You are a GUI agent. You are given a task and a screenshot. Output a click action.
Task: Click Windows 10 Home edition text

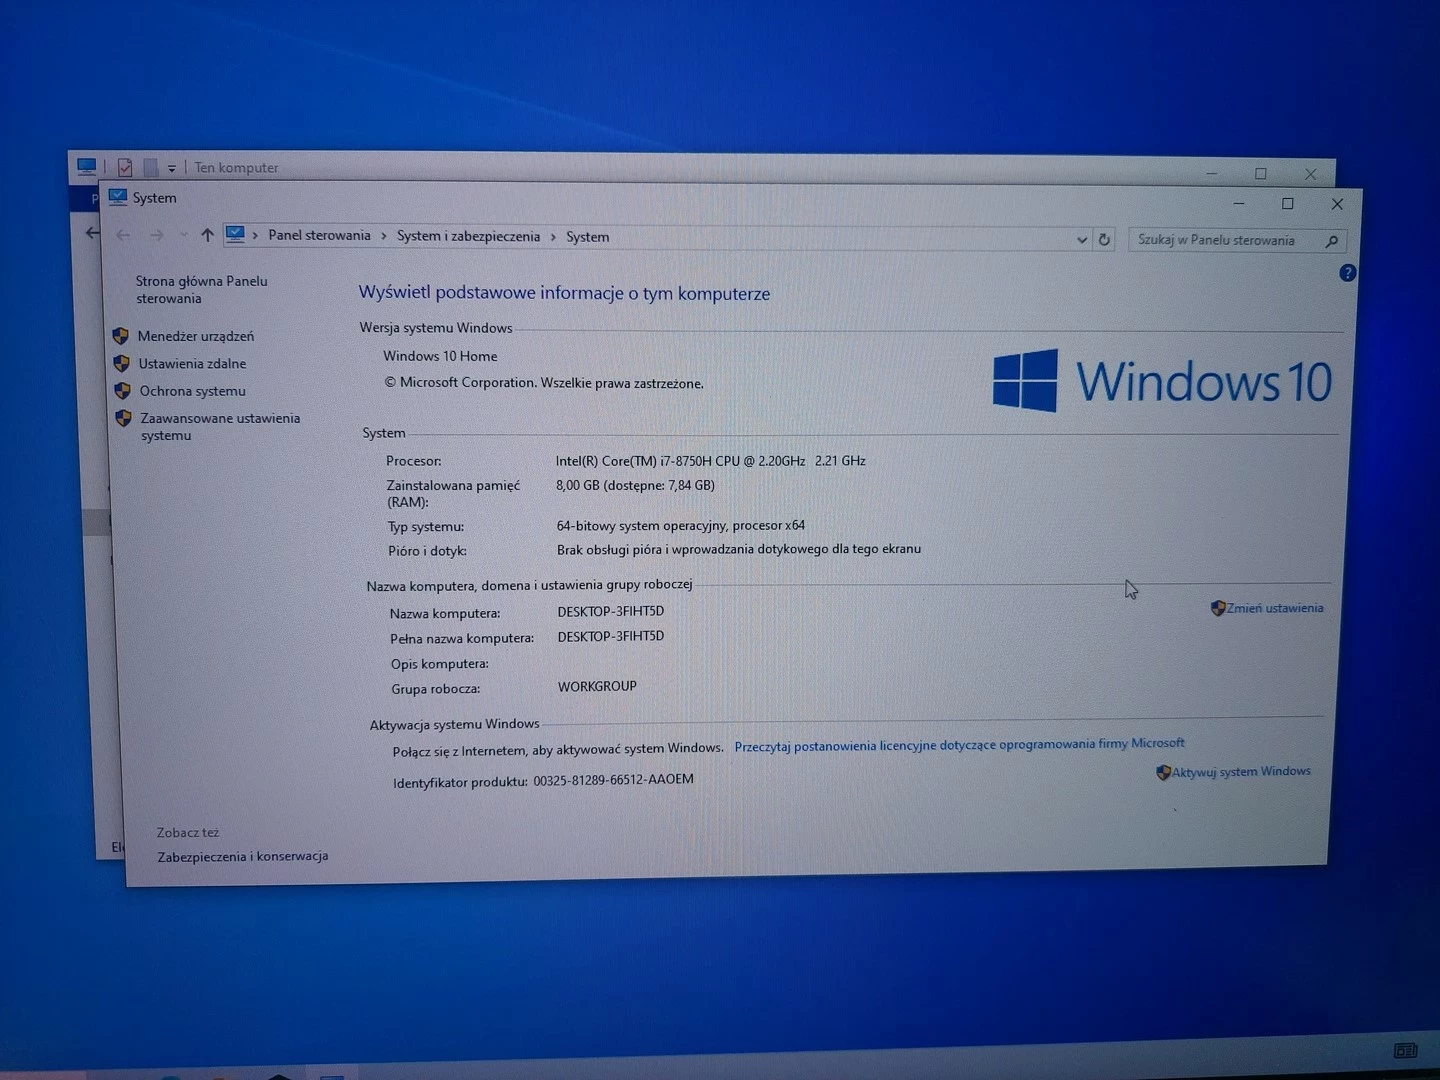pos(440,356)
